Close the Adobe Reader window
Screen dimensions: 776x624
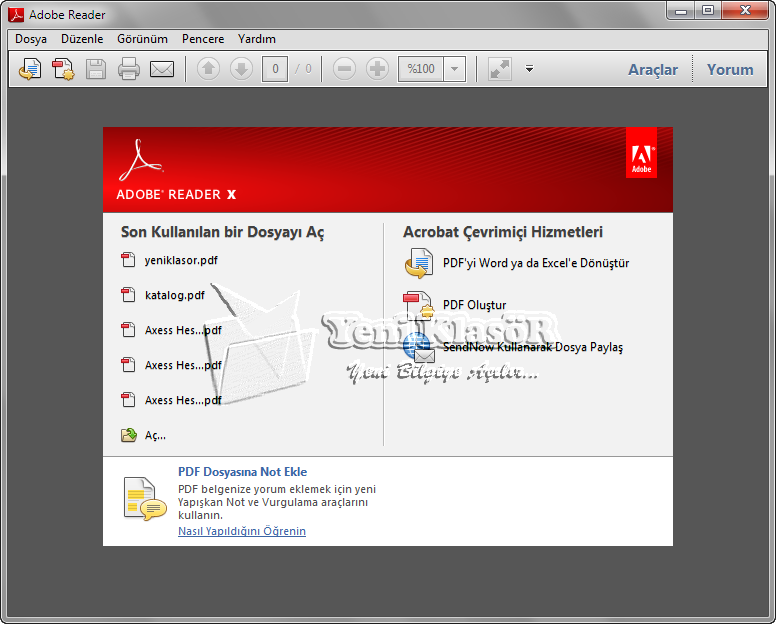click(x=745, y=11)
